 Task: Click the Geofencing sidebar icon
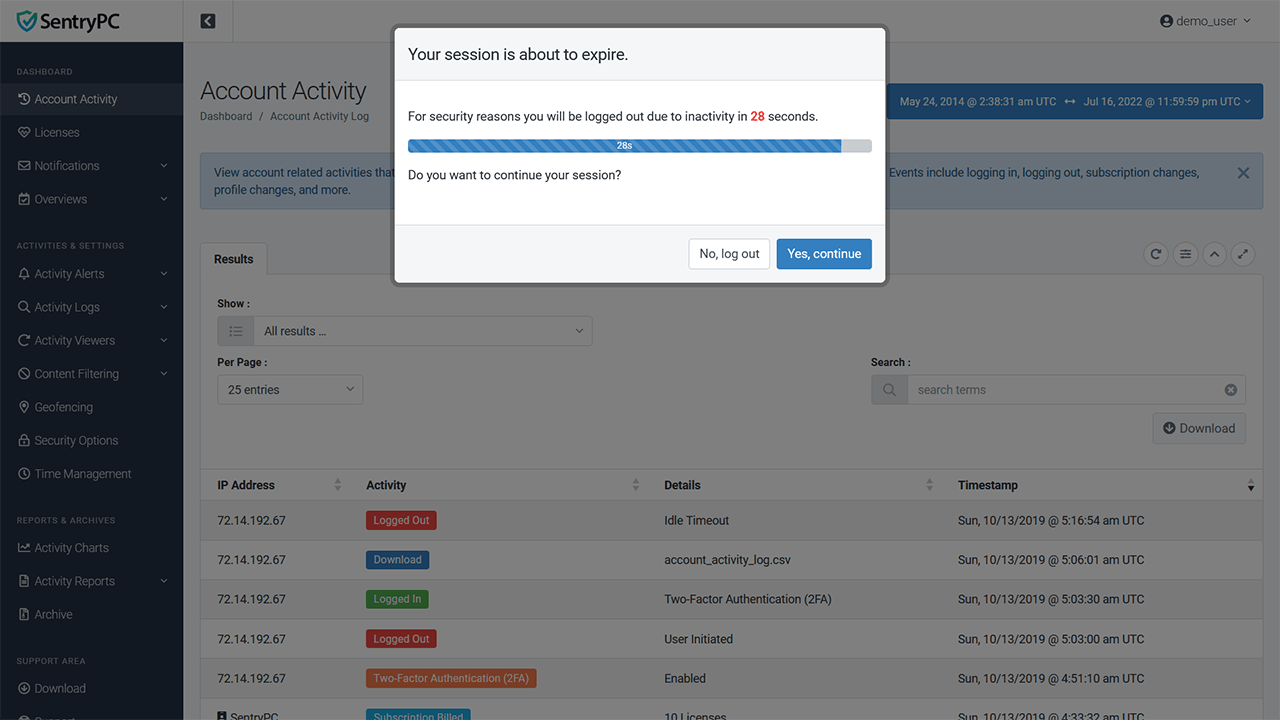25,407
